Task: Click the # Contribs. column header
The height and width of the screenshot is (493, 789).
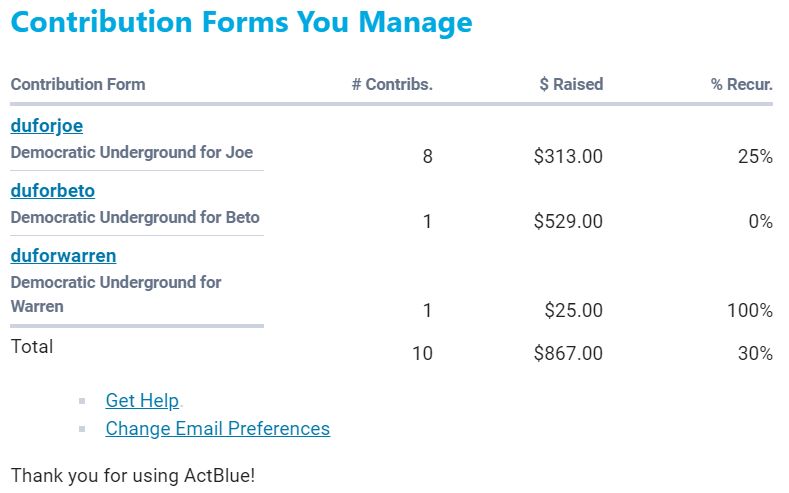Action: point(392,84)
